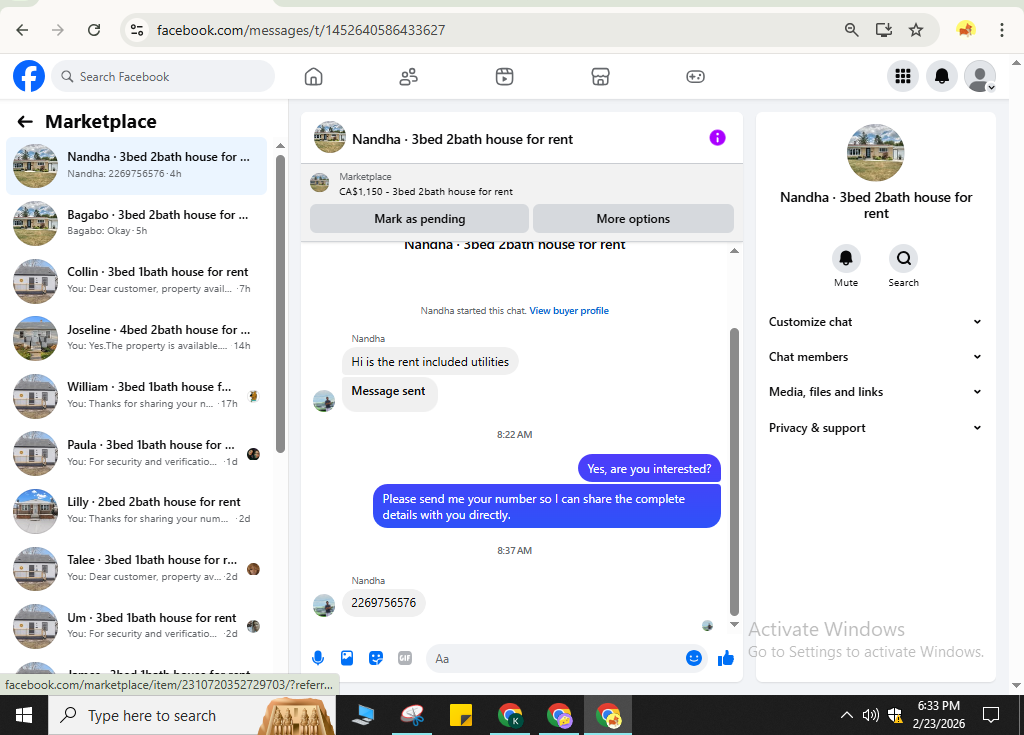
Task: Open Windows notification center
Action: tap(991, 715)
